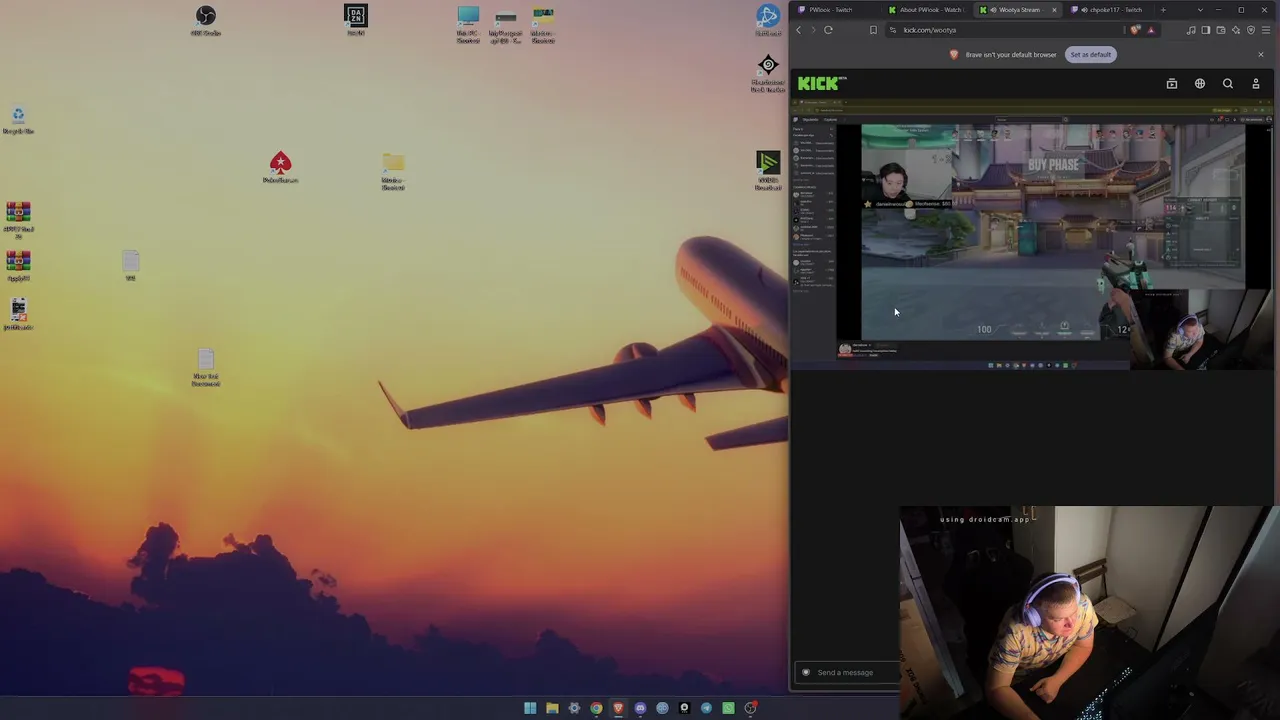1280x720 pixels.
Task: Open Kick language globe icon
Action: (x=1200, y=84)
